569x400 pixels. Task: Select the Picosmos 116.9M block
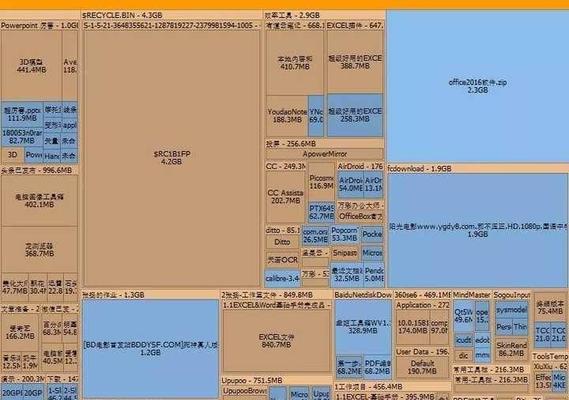pyautogui.click(x=321, y=181)
